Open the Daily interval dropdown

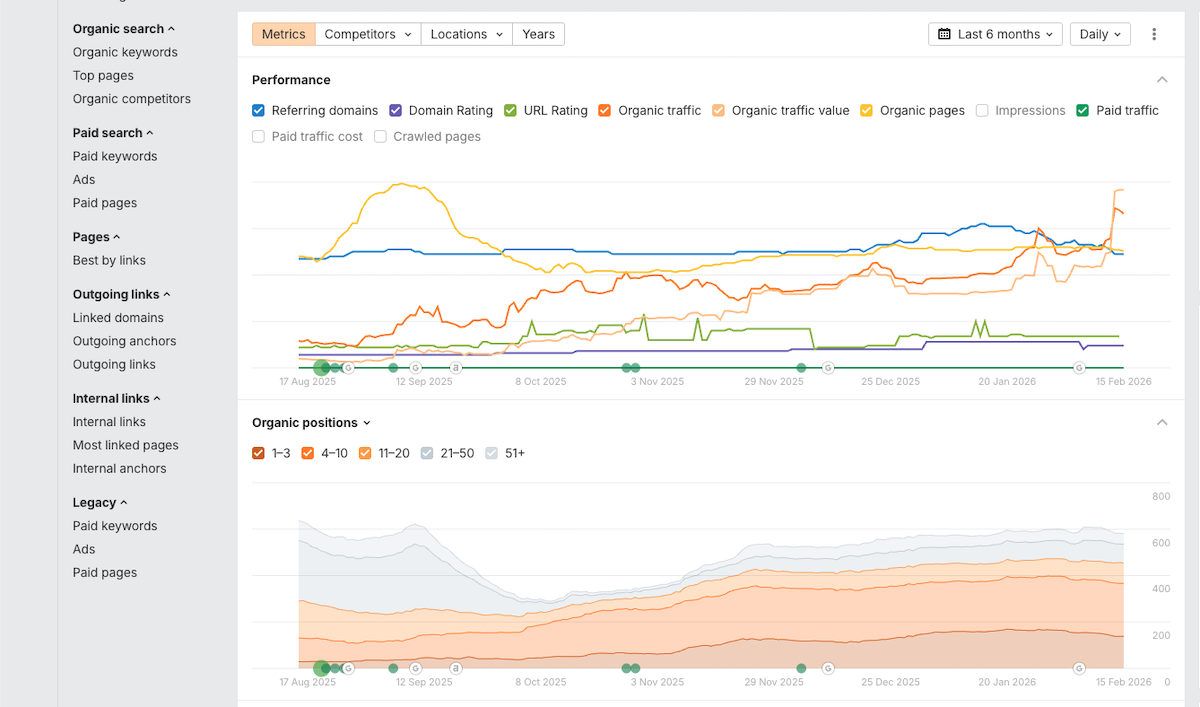pyautogui.click(x=1100, y=34)
